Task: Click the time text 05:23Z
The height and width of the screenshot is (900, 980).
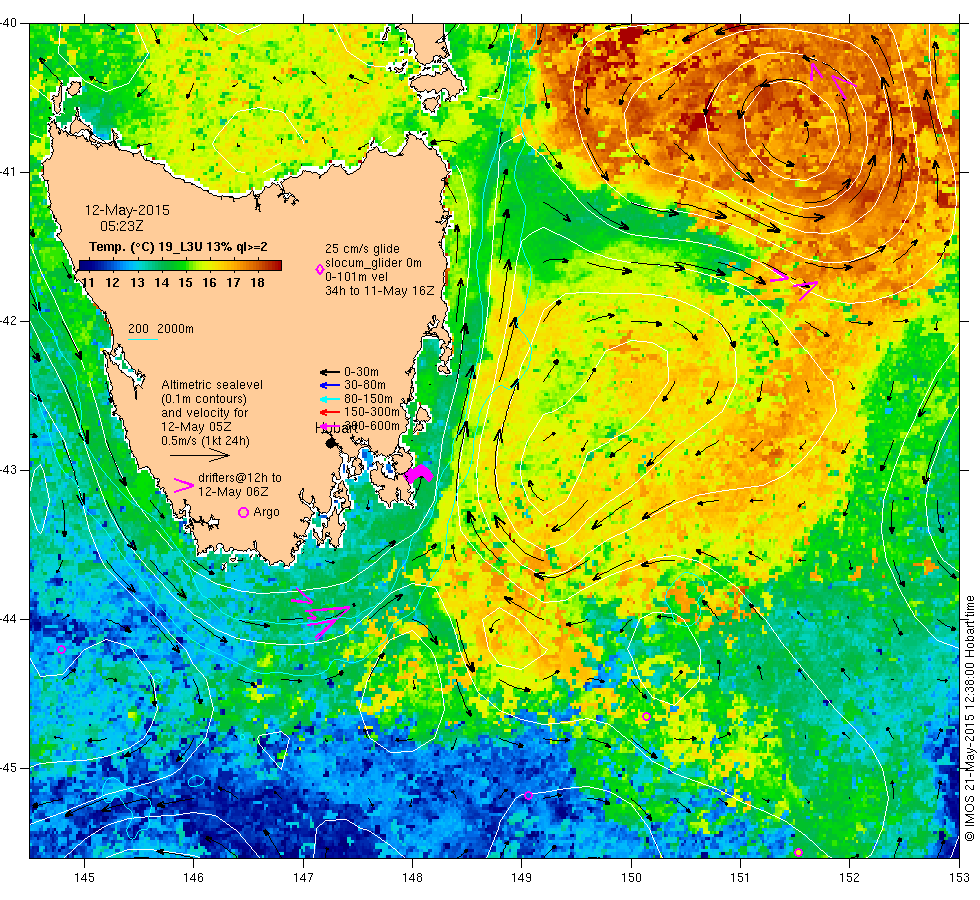Action: 122,226
